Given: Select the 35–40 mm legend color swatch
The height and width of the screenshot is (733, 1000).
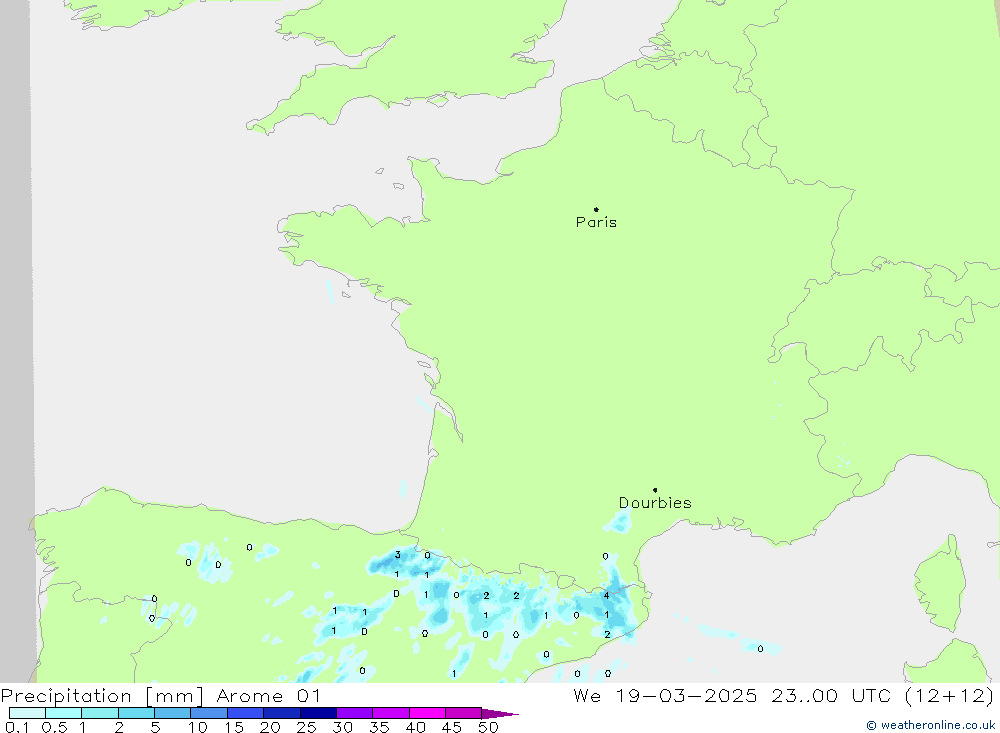Looking at the screenshot, I should tap(391, 713).
